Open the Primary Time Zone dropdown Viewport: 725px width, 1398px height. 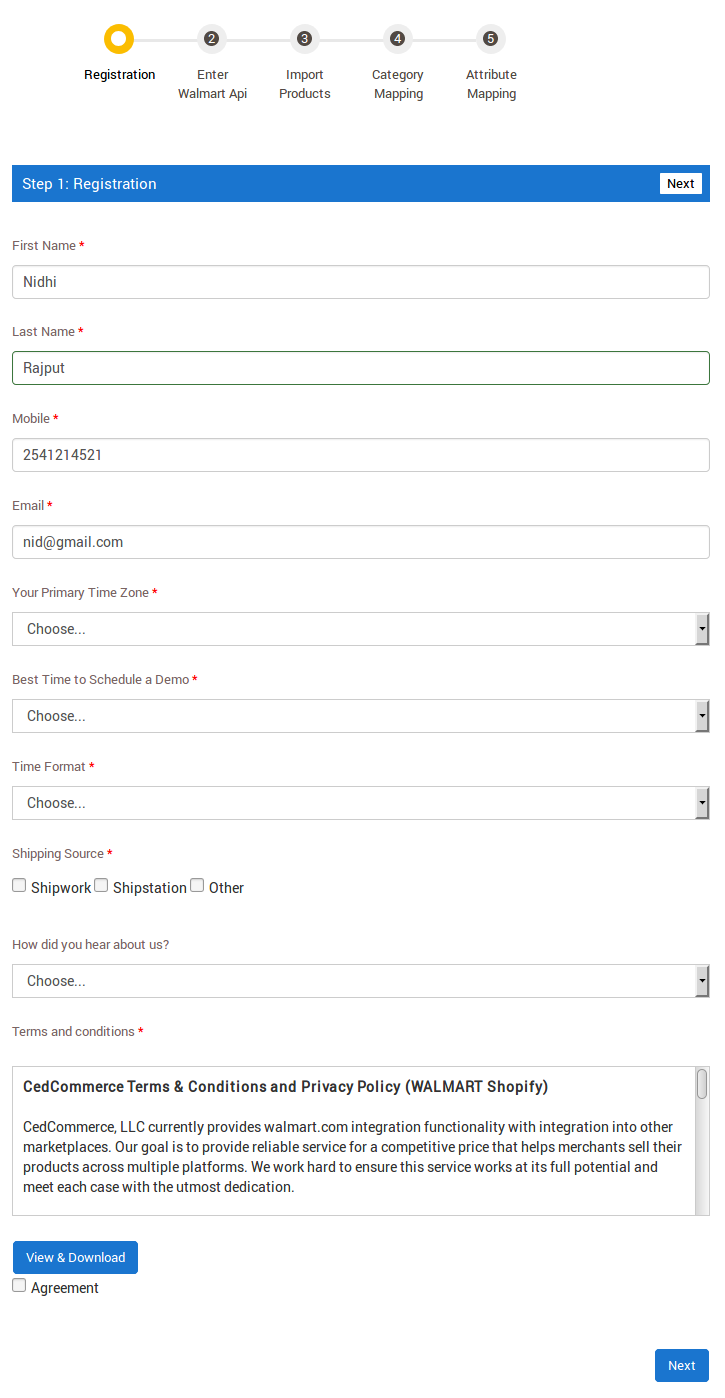[361, 629]
